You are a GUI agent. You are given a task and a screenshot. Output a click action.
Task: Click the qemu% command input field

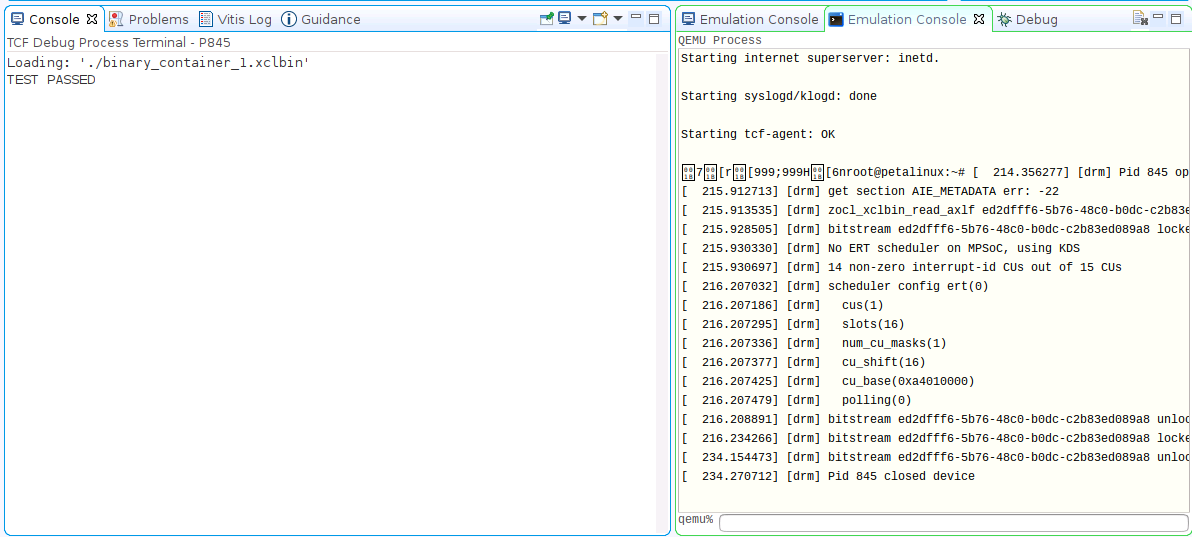pos(950,522)
